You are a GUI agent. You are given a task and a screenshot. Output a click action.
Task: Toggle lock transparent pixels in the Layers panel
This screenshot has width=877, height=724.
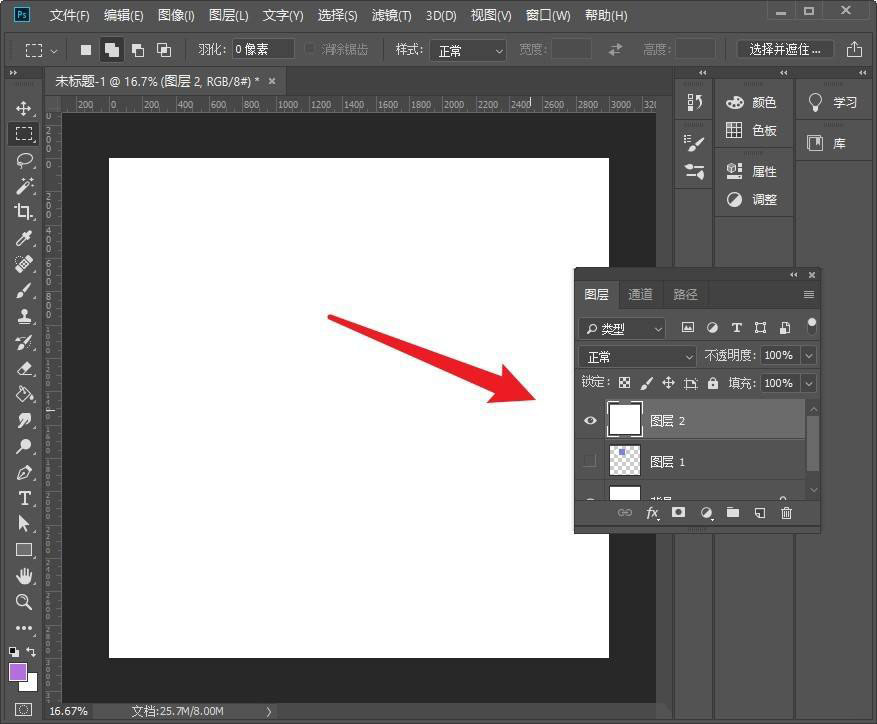tap(624, 383)
